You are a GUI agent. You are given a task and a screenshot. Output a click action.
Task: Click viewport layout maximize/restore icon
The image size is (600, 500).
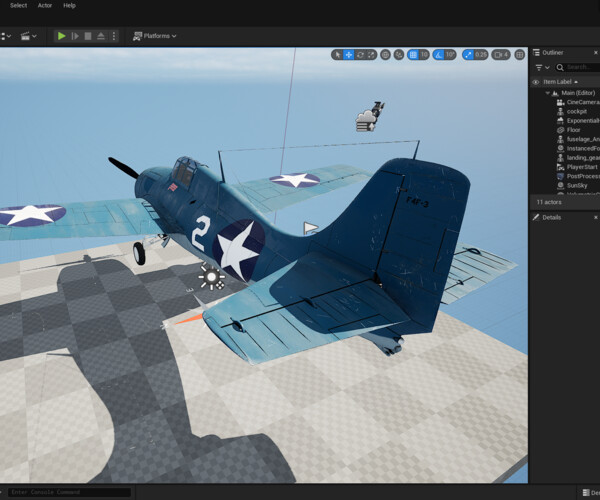tap(519, 55)
